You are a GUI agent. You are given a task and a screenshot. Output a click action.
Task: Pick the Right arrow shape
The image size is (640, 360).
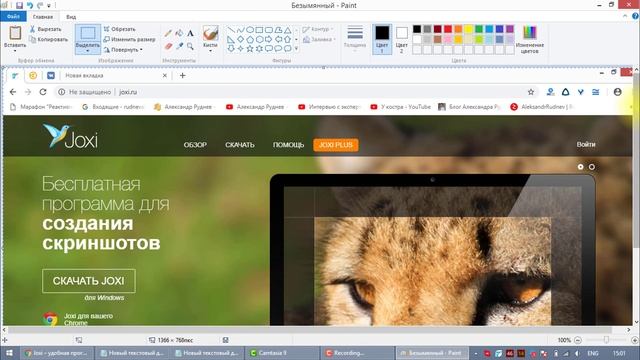(x=269, y=40)
